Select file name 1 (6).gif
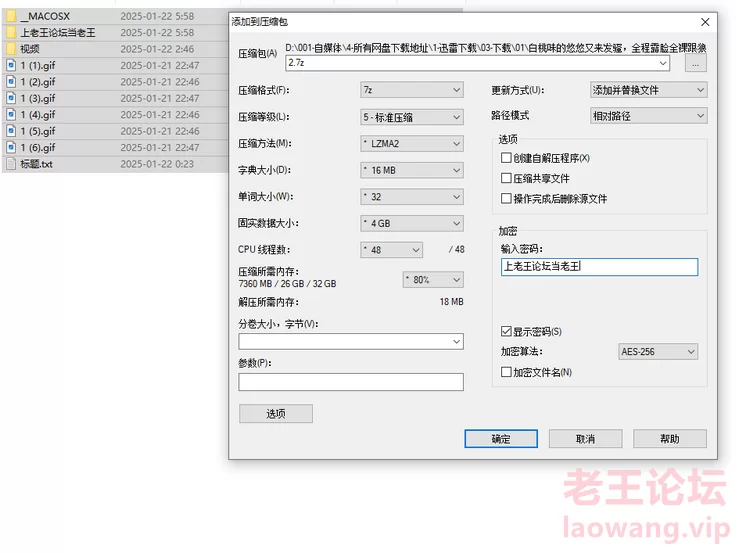 click(38, 147)
